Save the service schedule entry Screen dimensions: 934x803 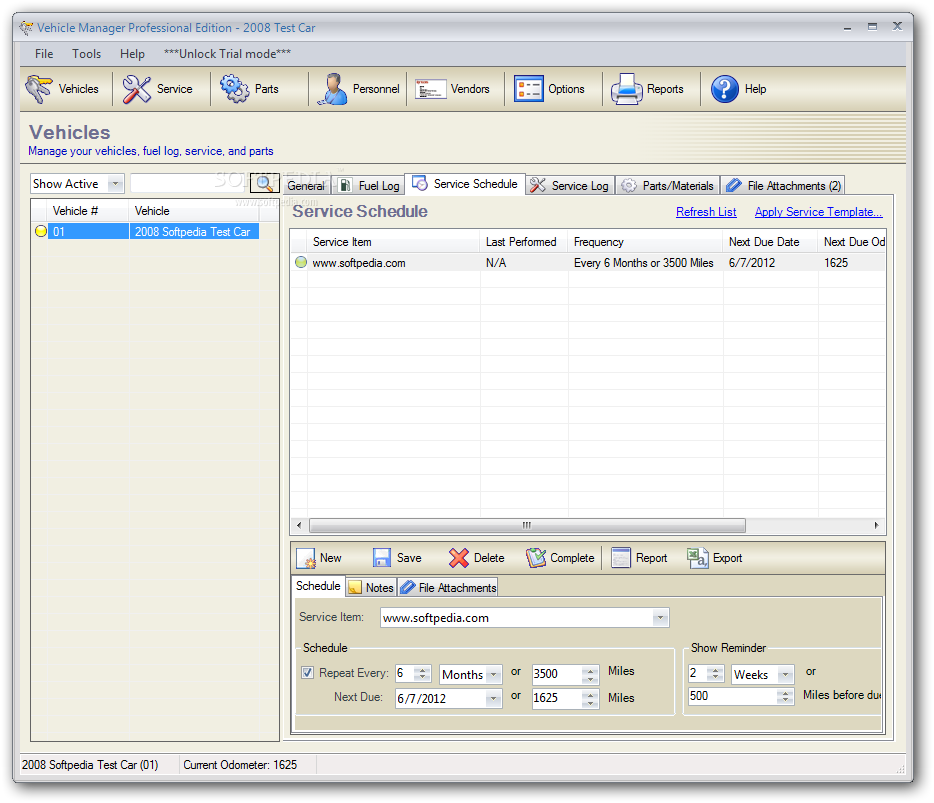[397, 558]
